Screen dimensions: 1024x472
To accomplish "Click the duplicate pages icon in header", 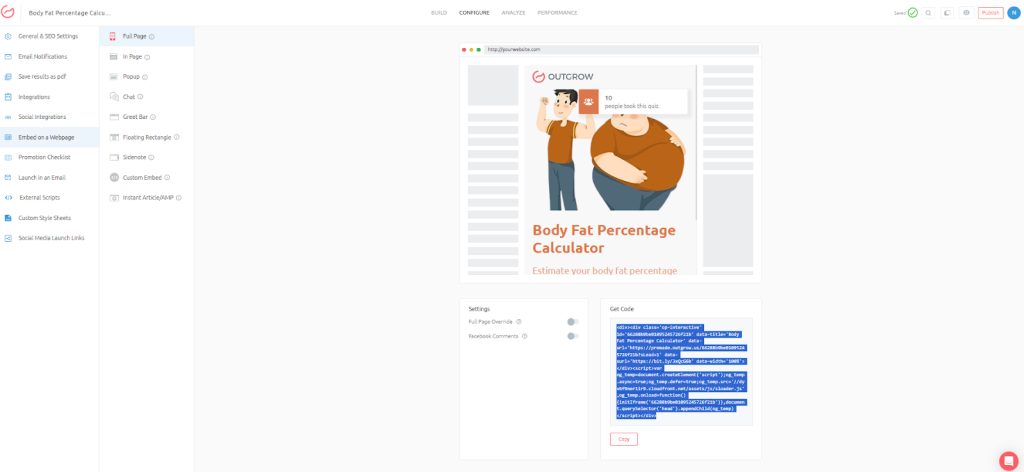I will point(947,12).
